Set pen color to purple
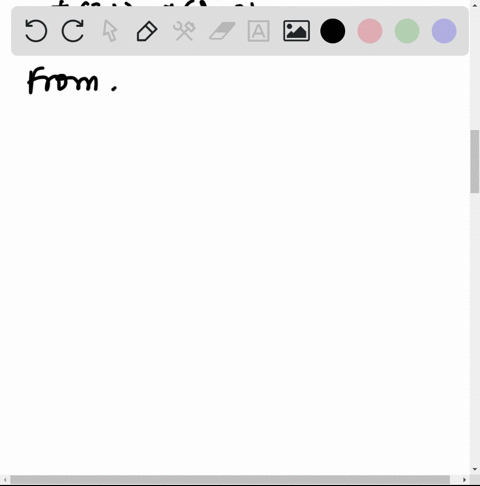The width and height of the screenshot is (480, 486). [444, 31]
